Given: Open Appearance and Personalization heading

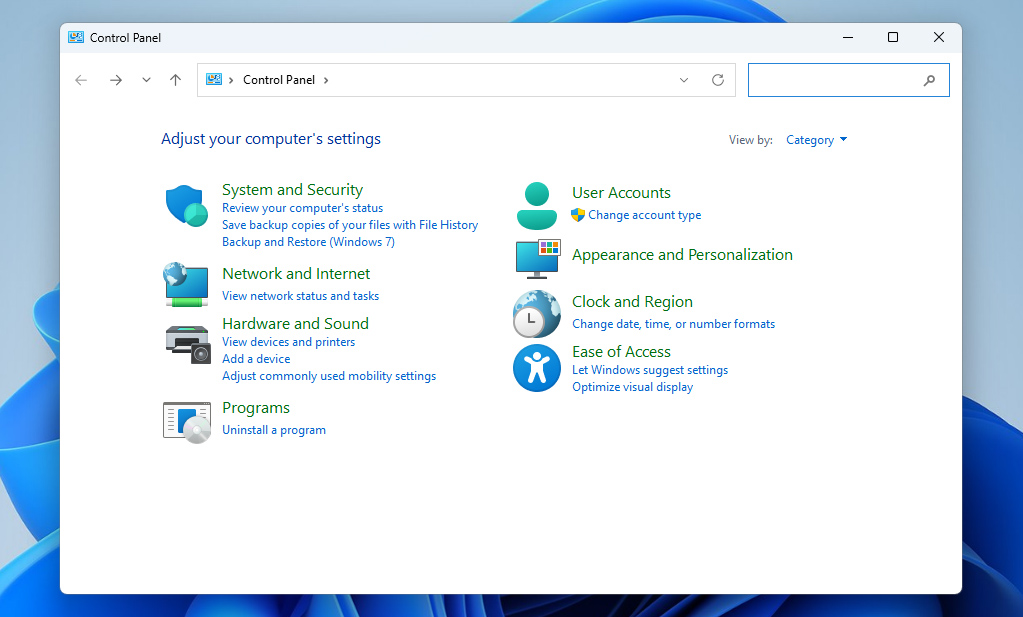Looking at the screenshot, I should pos(682,254).
